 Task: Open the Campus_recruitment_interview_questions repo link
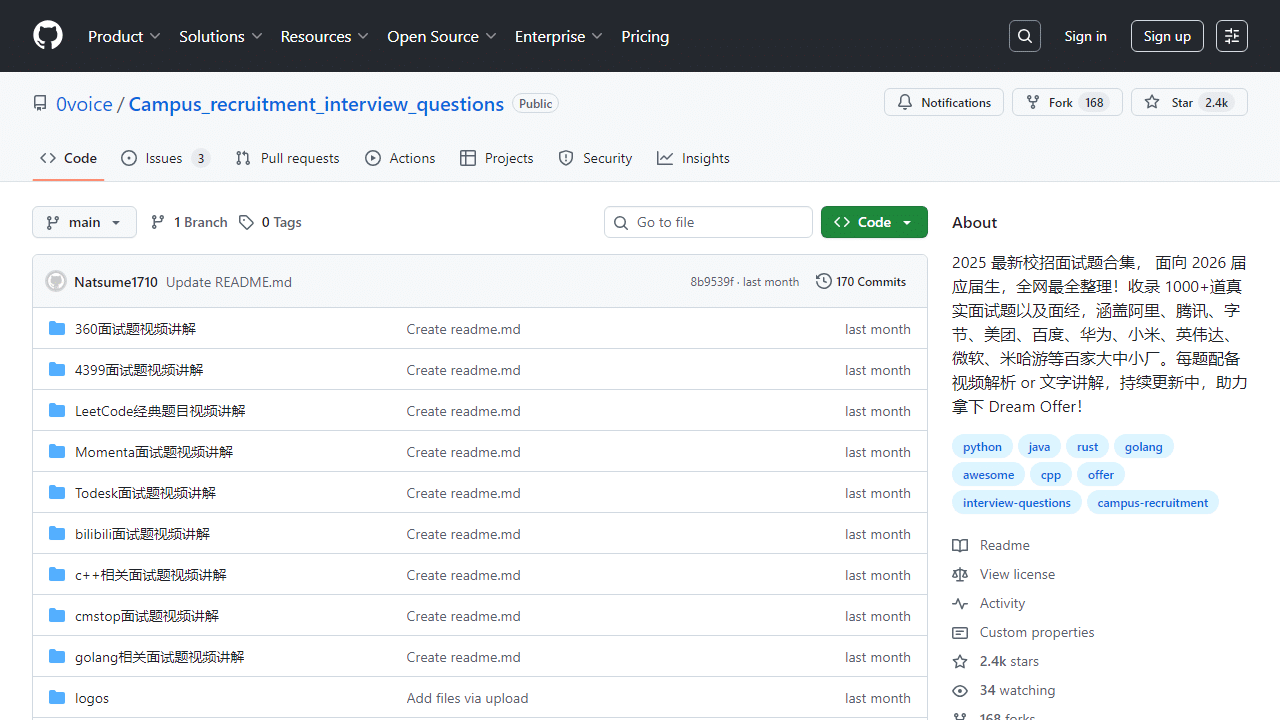pyautogui.click(x=316, y=104)
